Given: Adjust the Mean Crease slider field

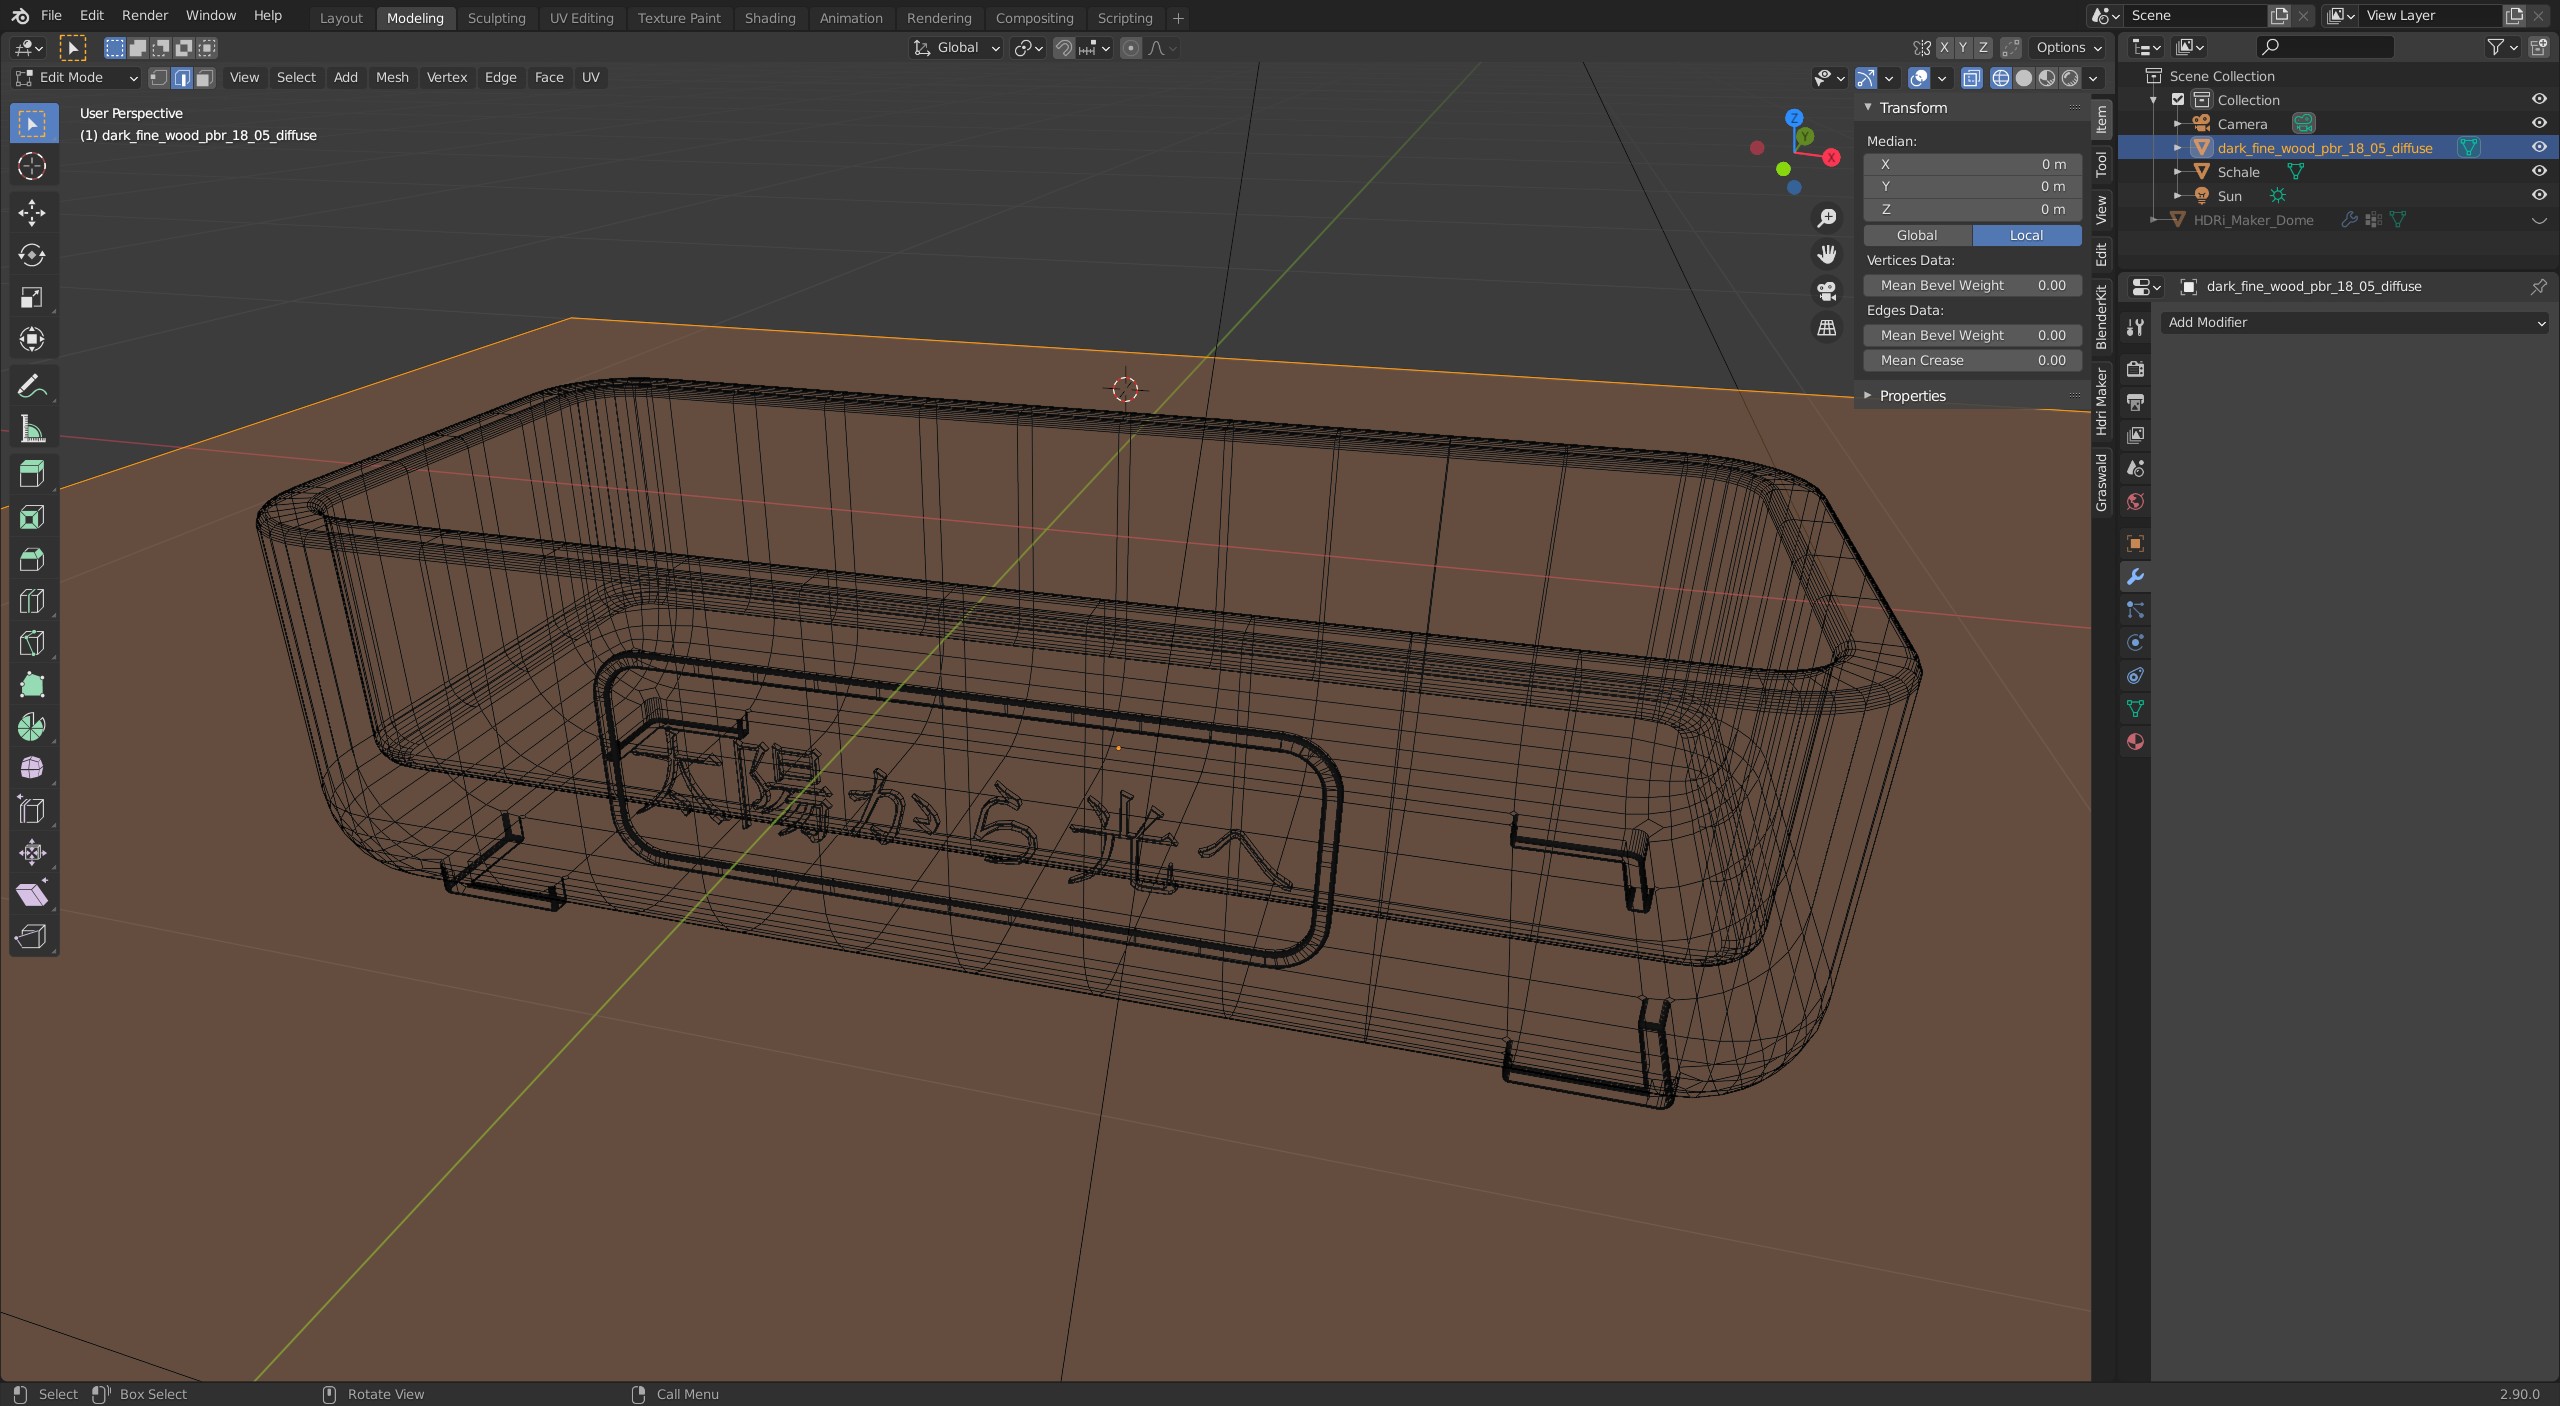Looking at the screenshot, I should coord(1972,360).
